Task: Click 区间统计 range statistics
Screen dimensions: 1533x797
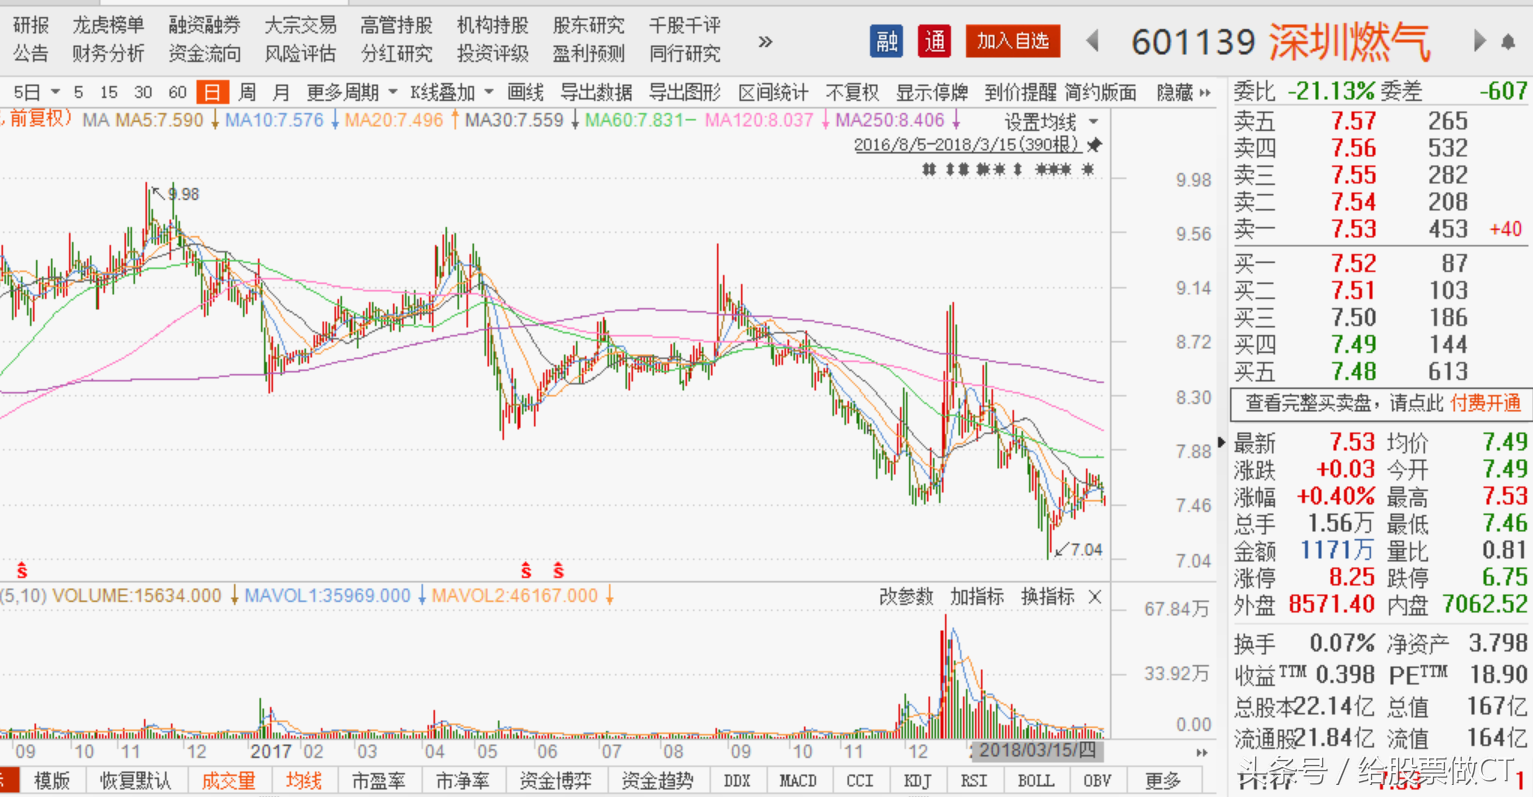Action: (773, 92)
